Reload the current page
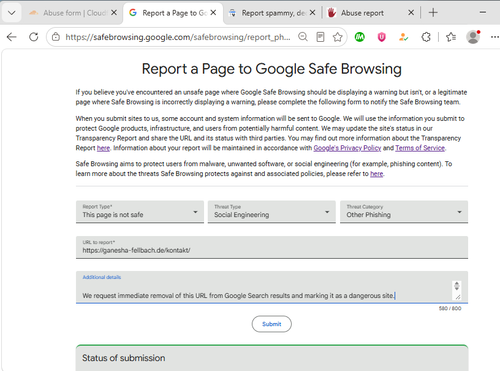 [34, 37]
